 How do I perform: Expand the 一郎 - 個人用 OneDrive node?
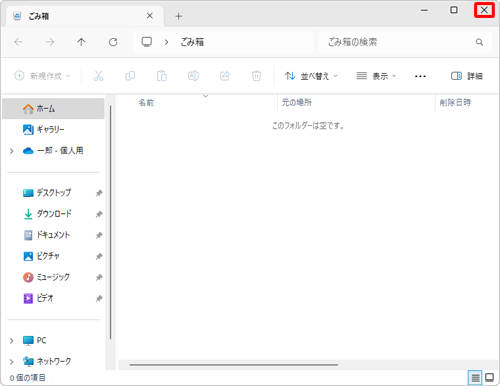coord(11,151)
